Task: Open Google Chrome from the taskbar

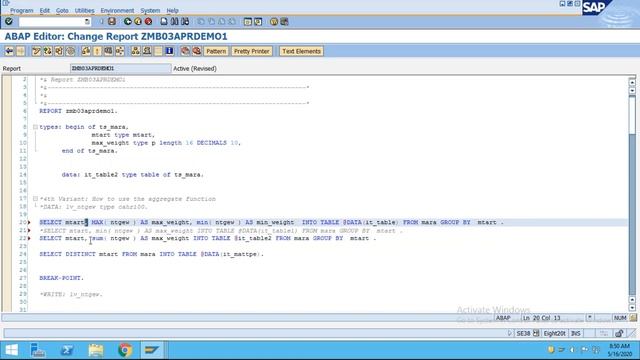Action: tap(125, 350)
